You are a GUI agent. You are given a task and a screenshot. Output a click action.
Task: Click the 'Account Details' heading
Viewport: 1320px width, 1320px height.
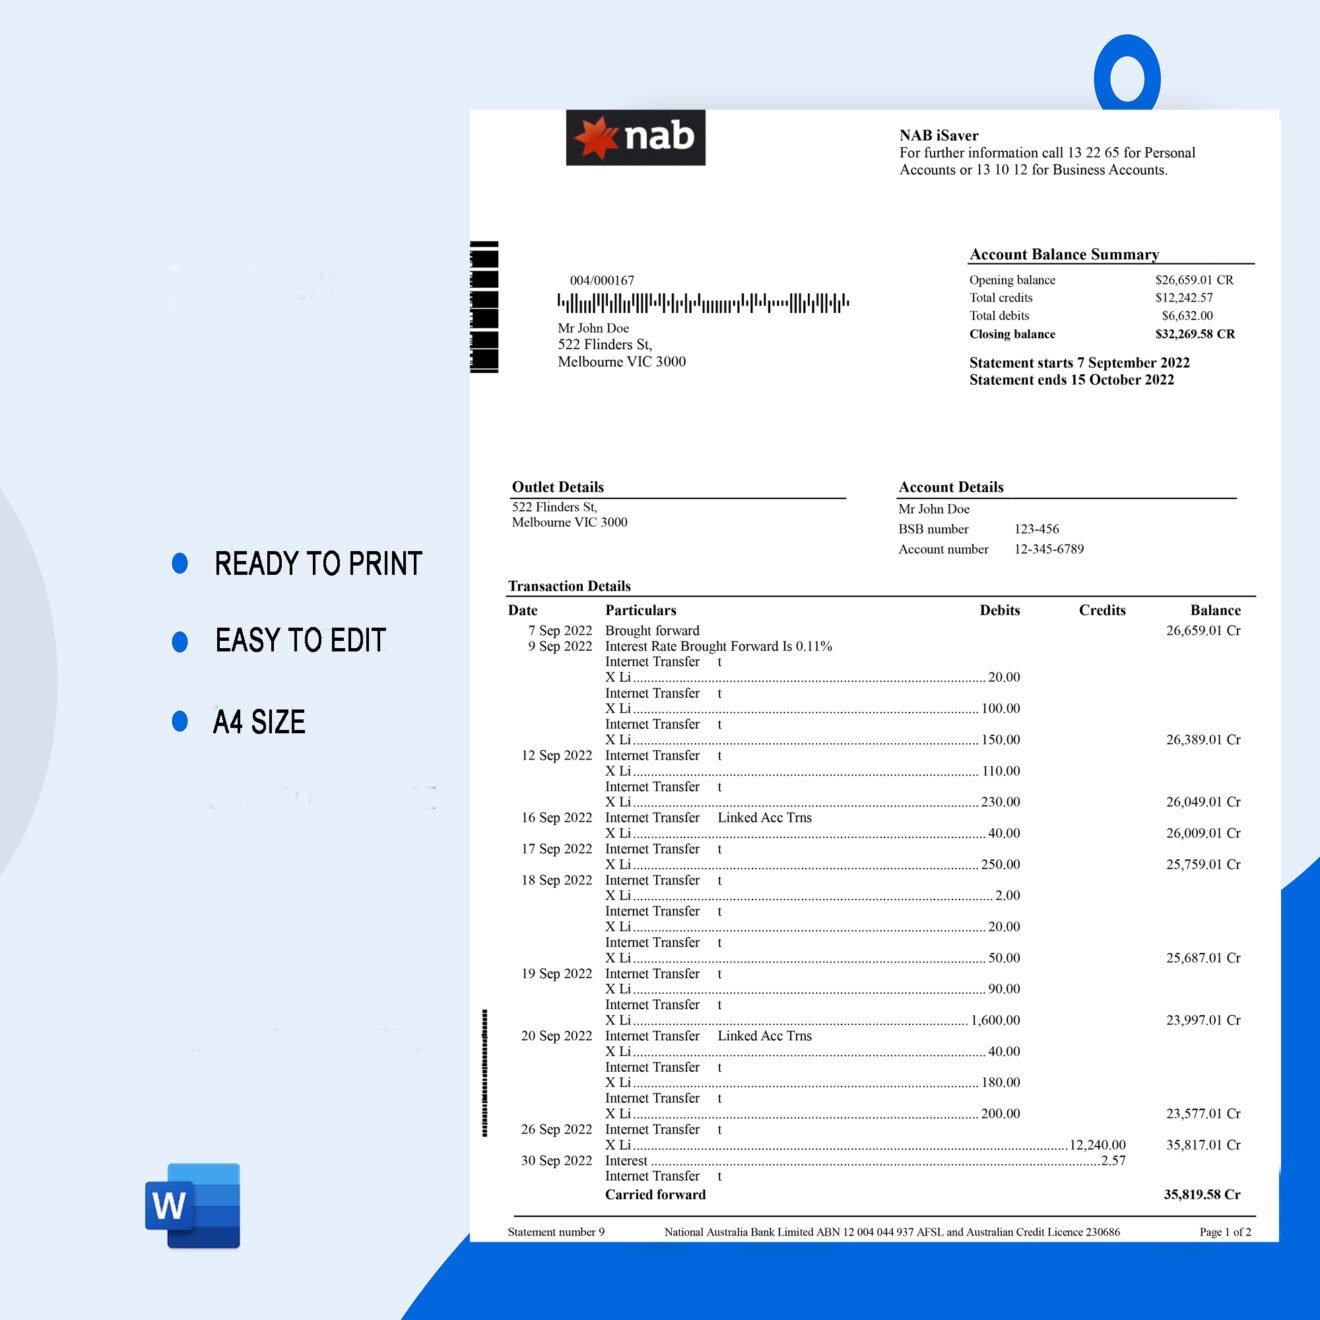click(951, 487)
